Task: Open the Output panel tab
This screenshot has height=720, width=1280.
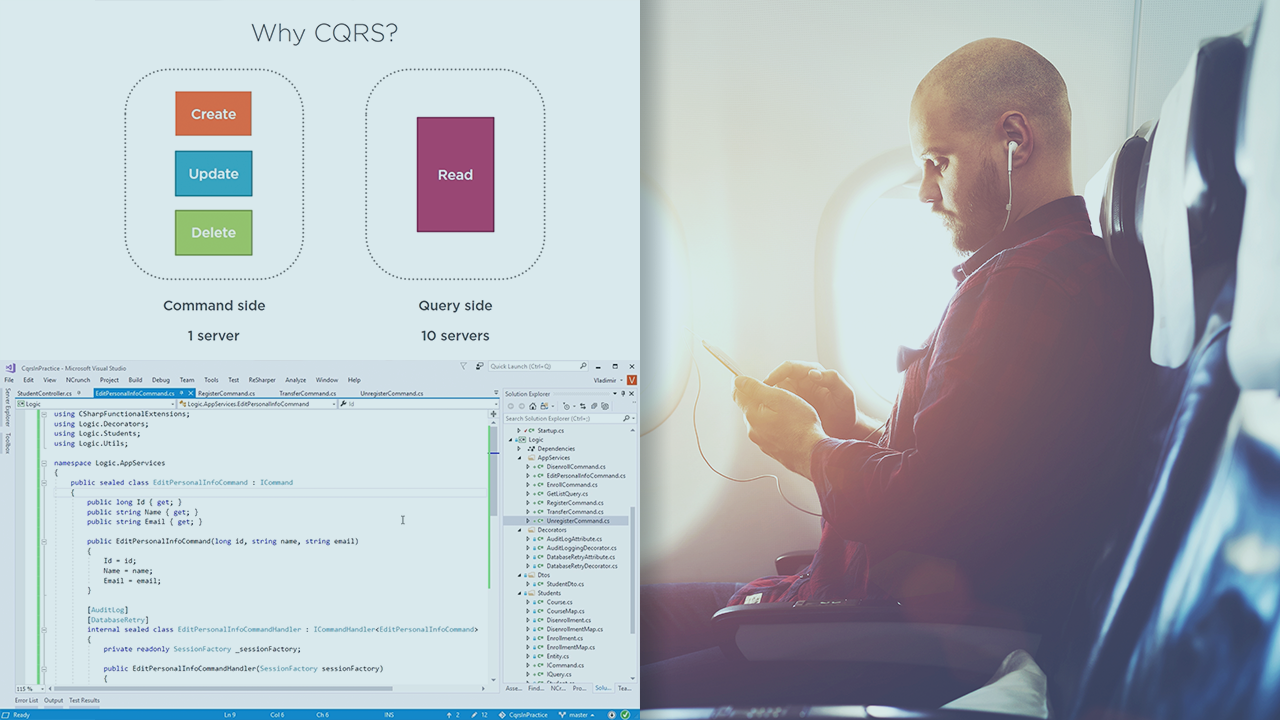Action: click(x=53, y=700)
